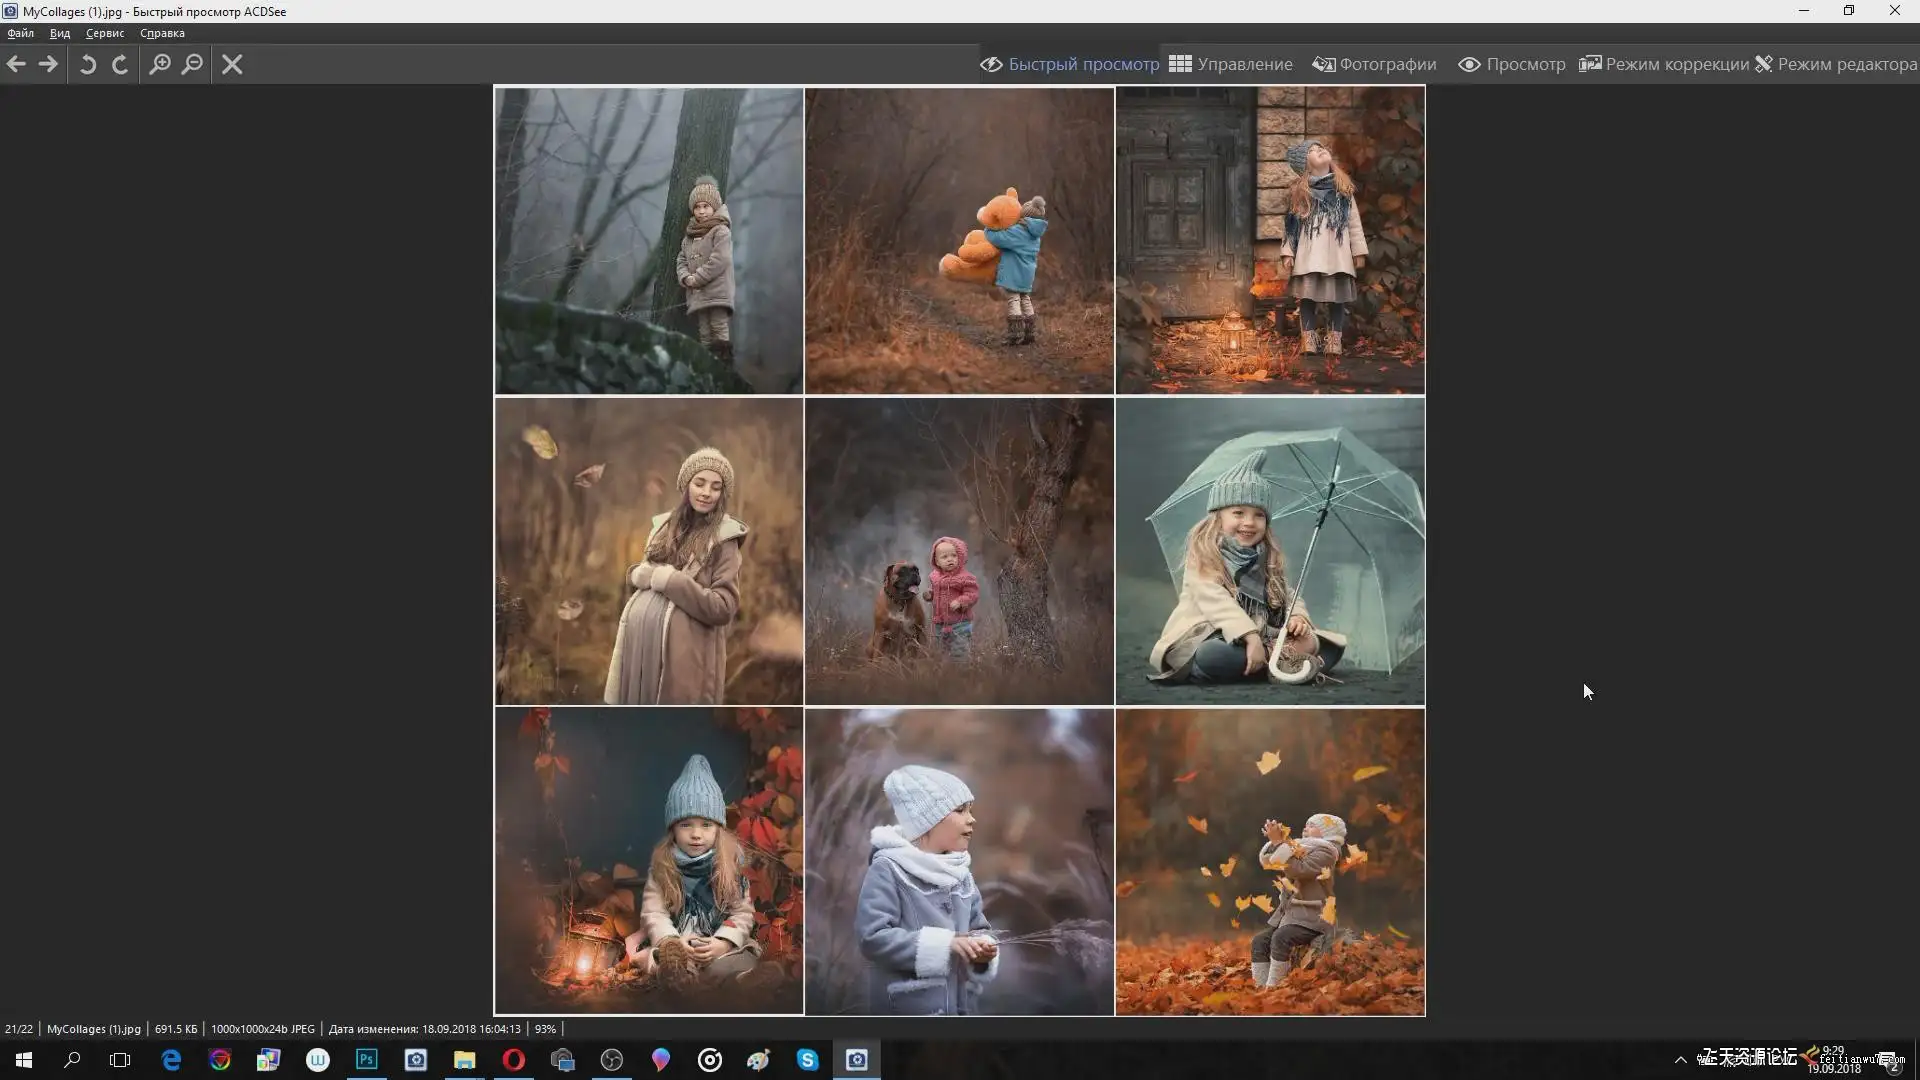Open the Сервис menu
This screenshot has width=1920, height=1080.
[x=105, y=33]
